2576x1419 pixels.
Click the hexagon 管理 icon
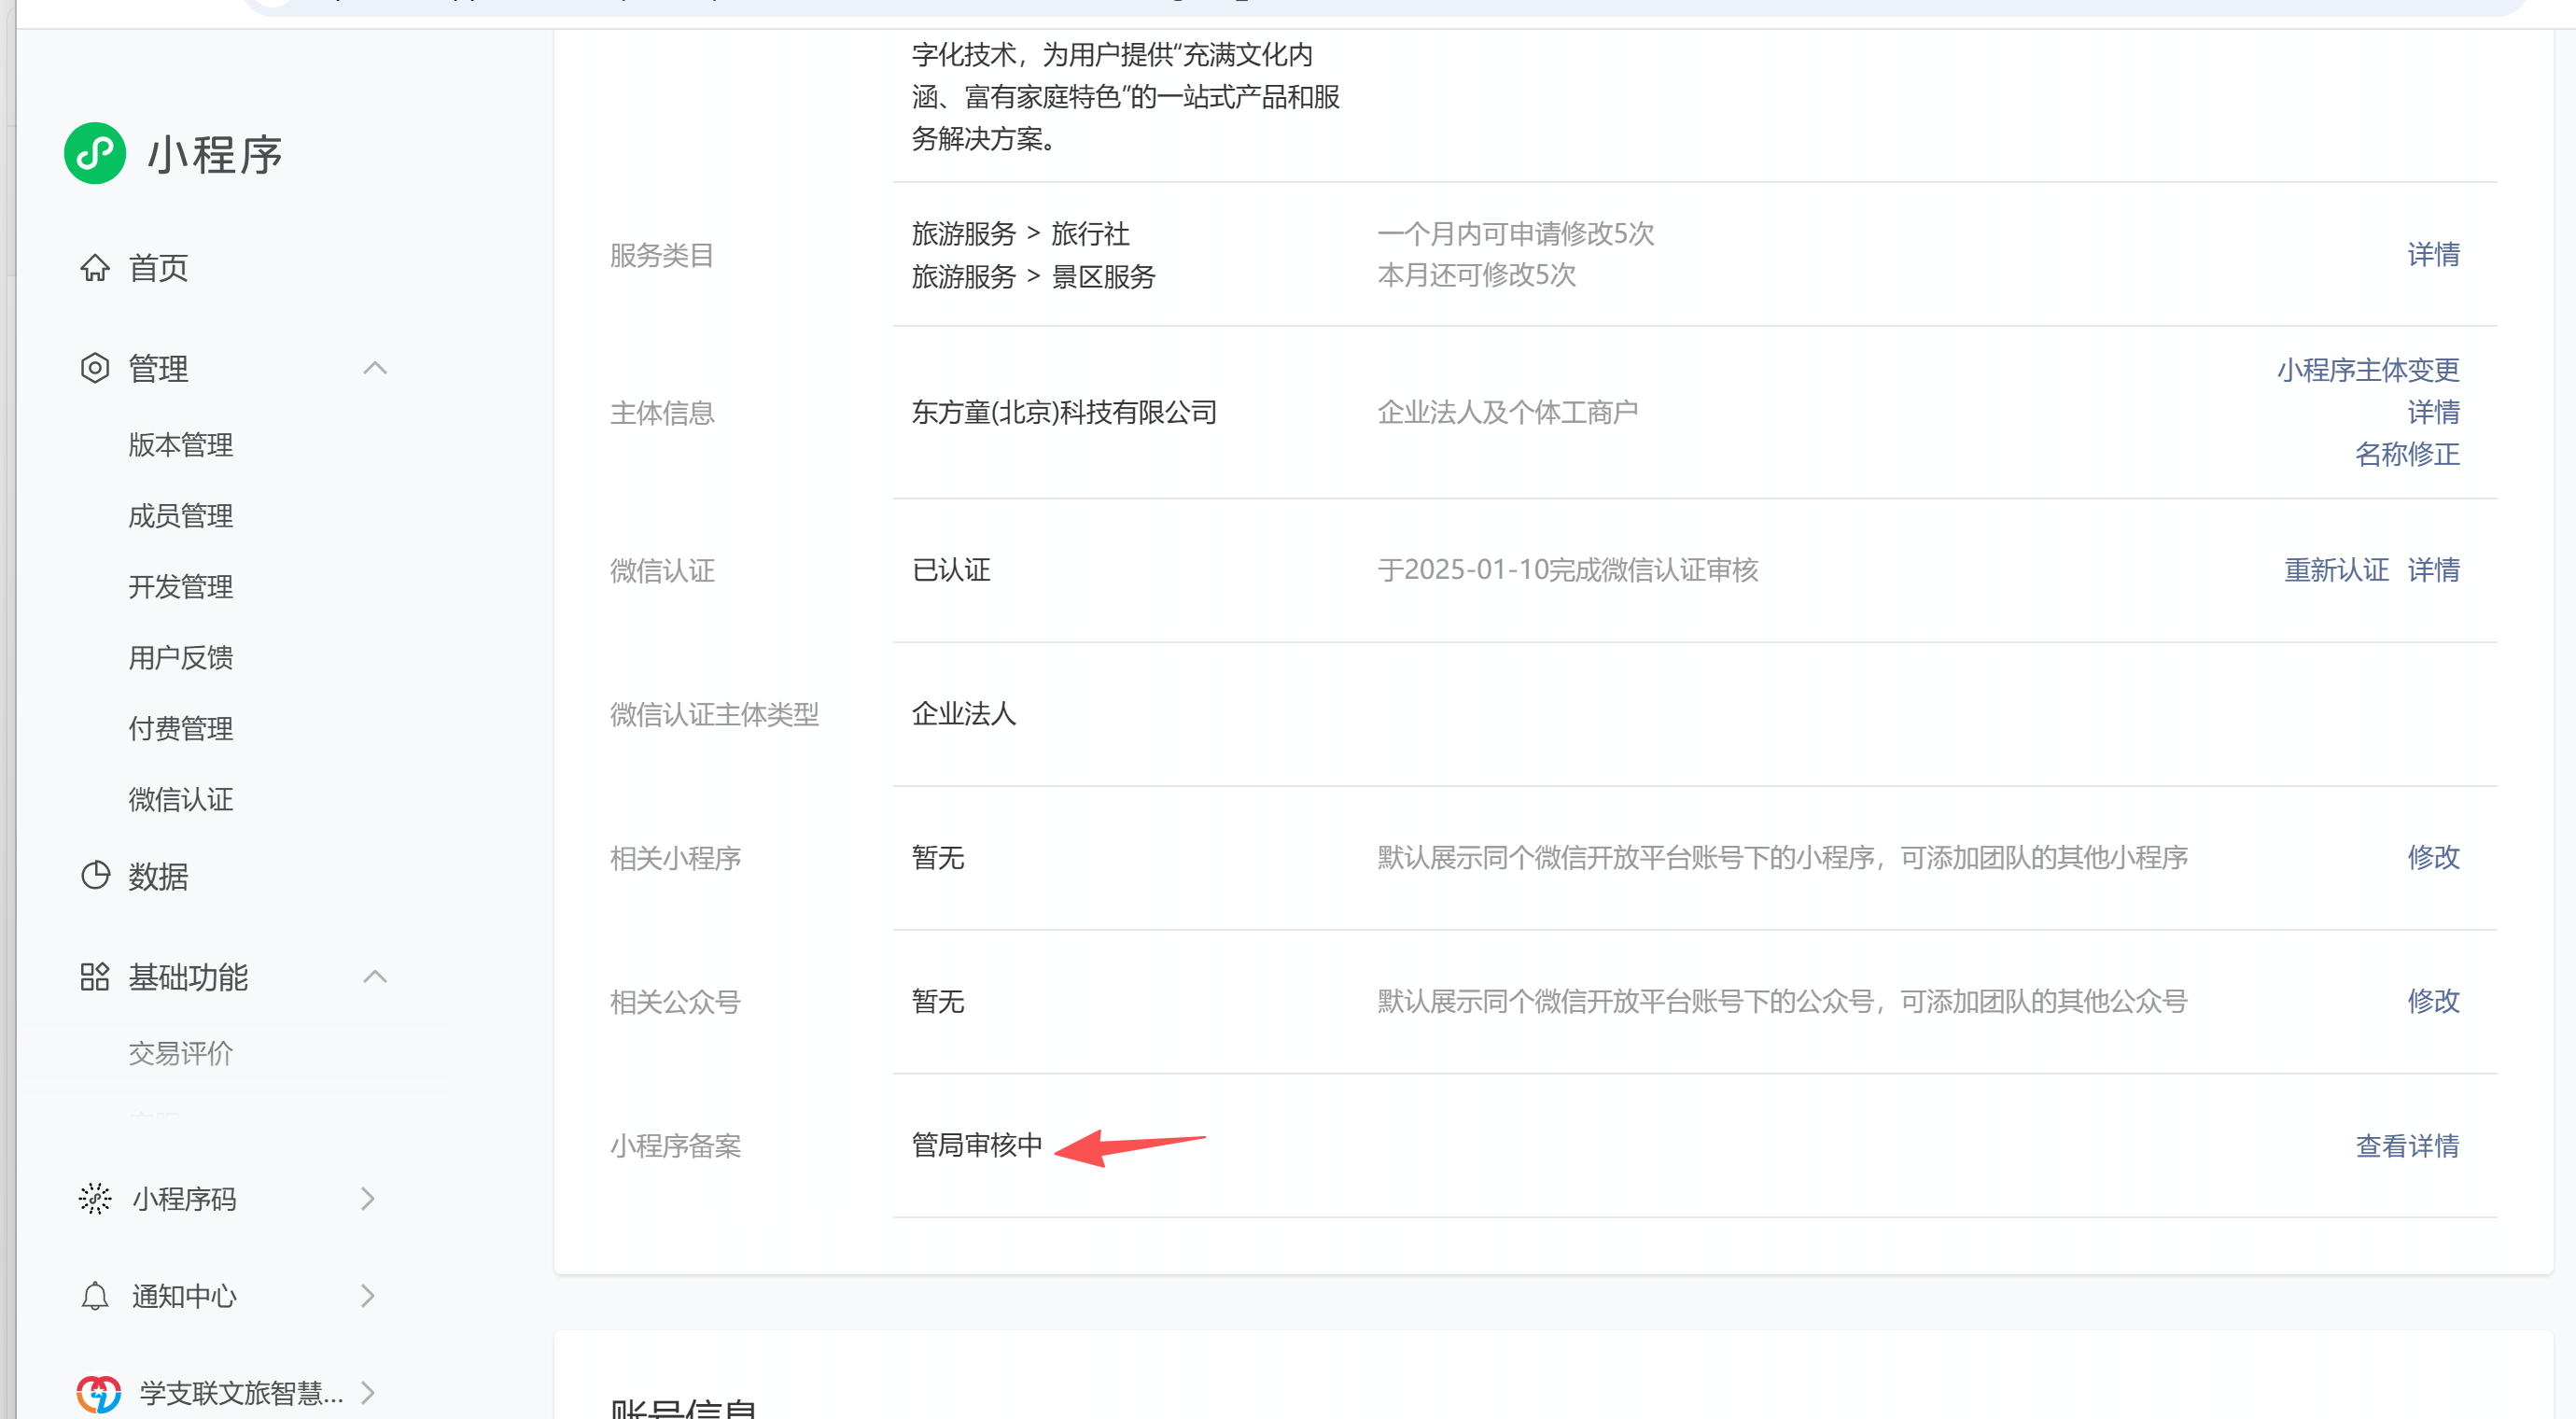click(x=95, y=368)
